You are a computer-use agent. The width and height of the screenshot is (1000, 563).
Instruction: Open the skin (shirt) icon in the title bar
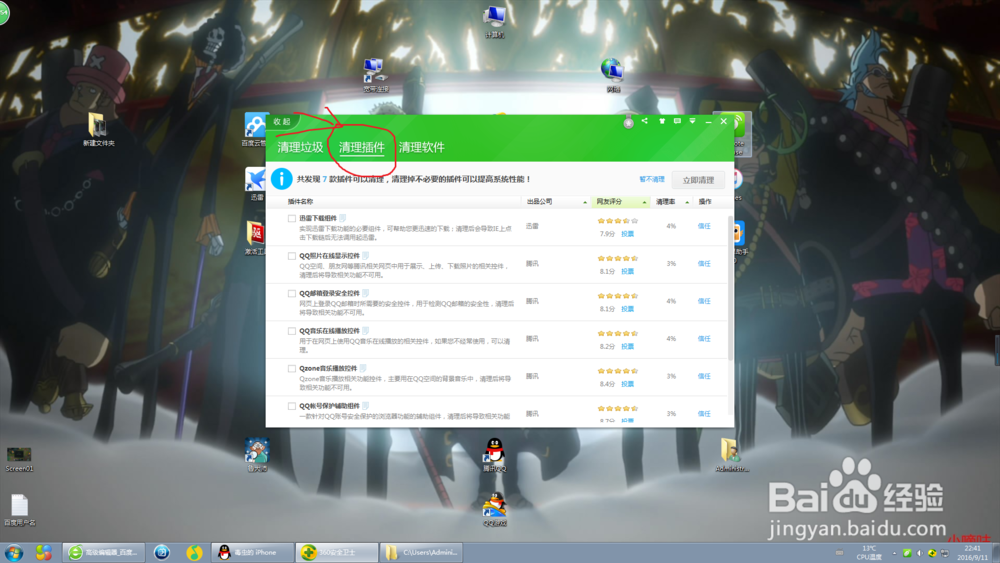[661, 121]
